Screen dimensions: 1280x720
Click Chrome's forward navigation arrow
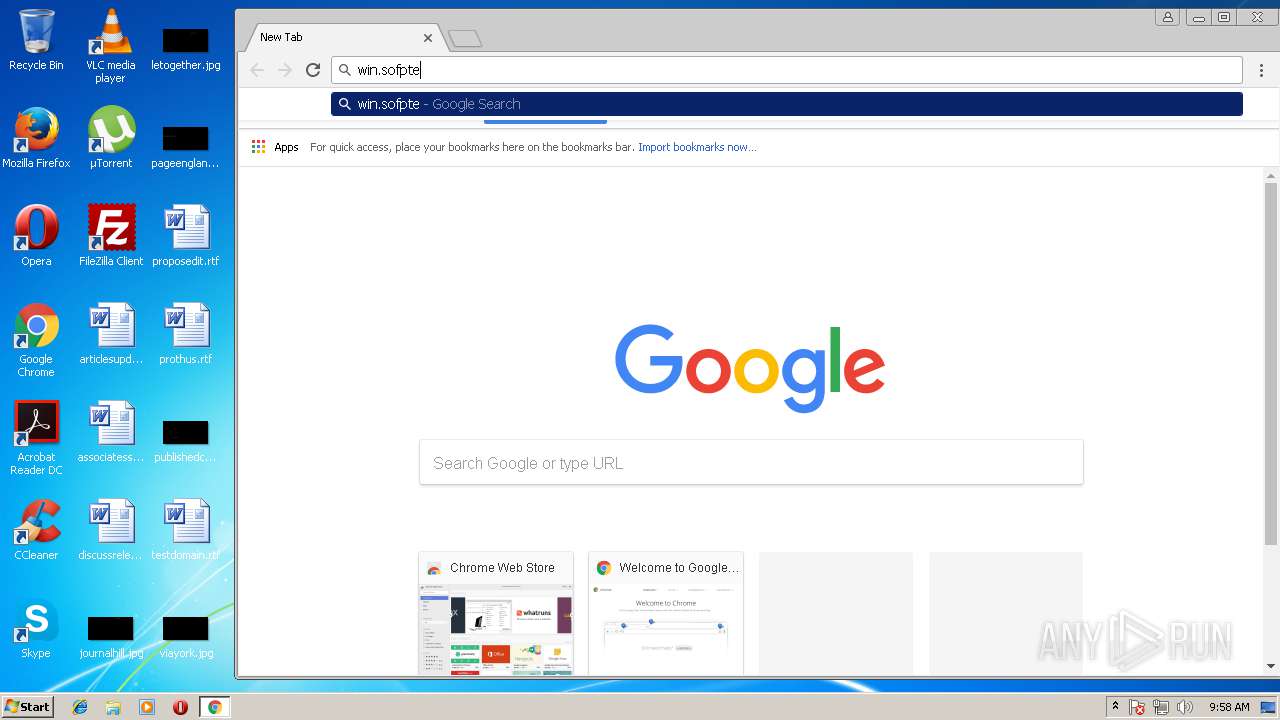point(285,70)
